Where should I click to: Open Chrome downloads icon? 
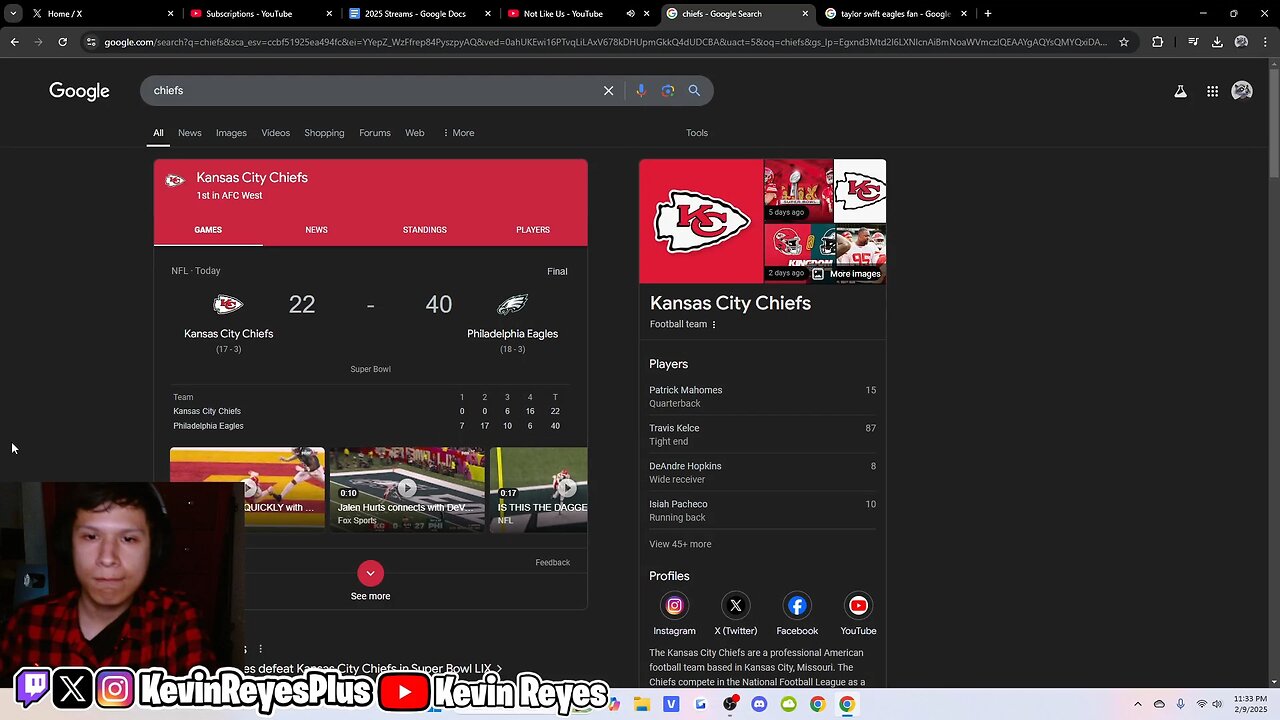click(x=1217, y=42)
